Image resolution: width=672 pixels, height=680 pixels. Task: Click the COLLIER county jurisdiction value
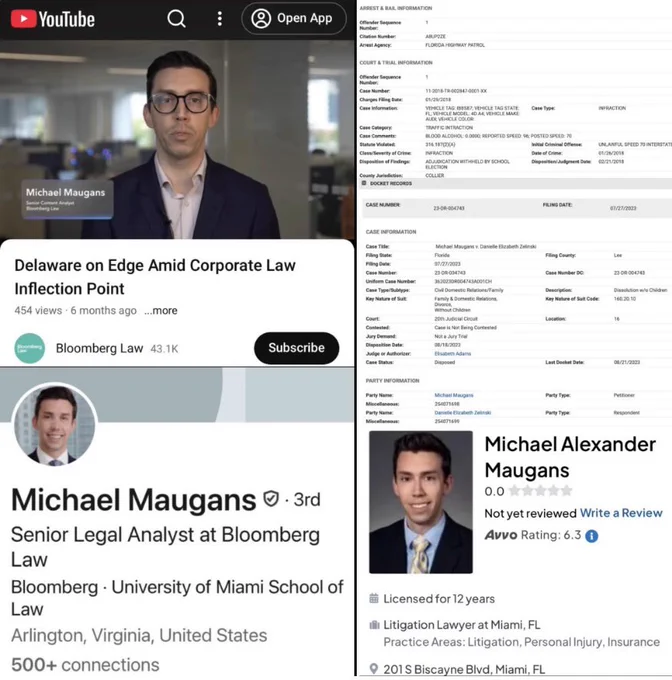click(x=434, y=175)
